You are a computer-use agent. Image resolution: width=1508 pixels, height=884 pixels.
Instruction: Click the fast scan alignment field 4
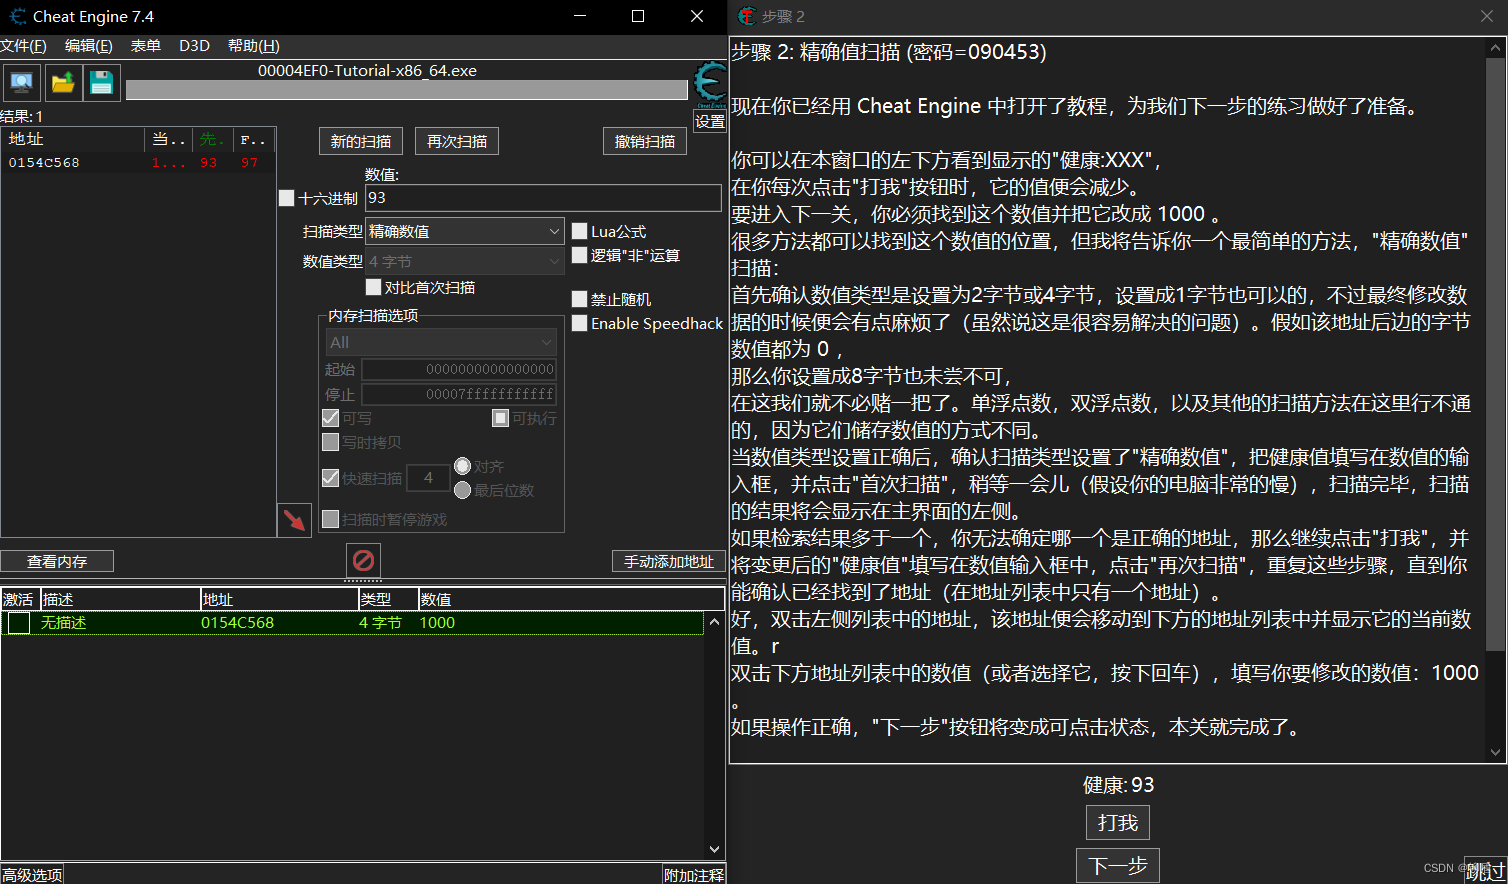click(428, 478)
